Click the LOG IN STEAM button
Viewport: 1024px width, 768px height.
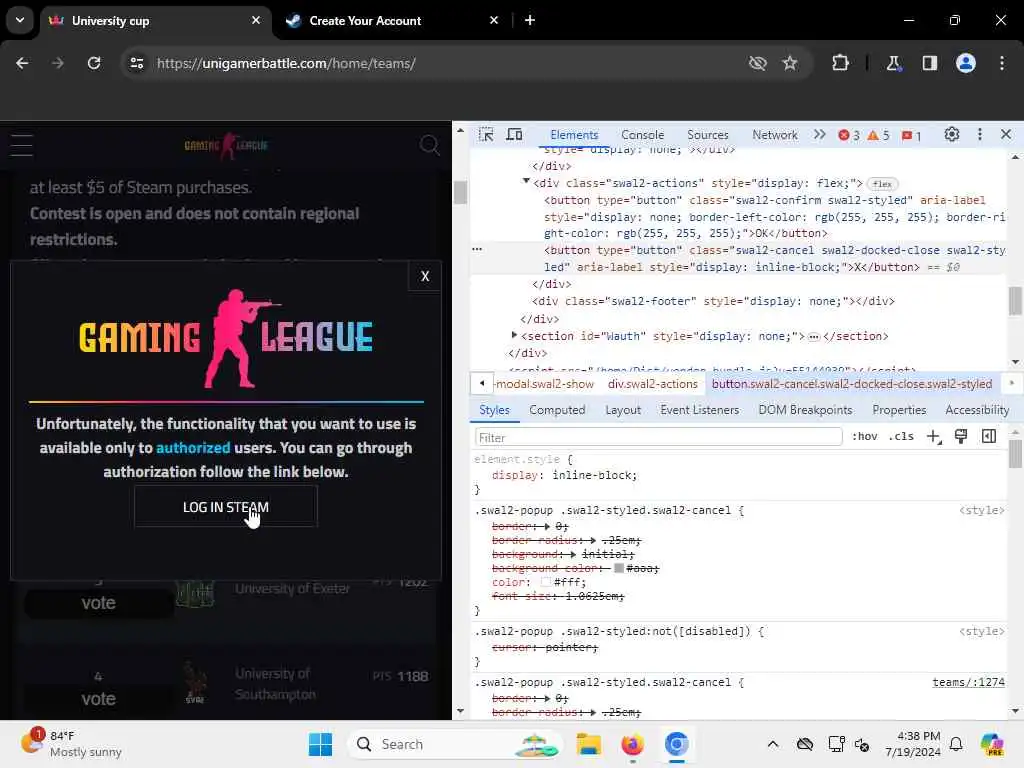tap(226, 507)
